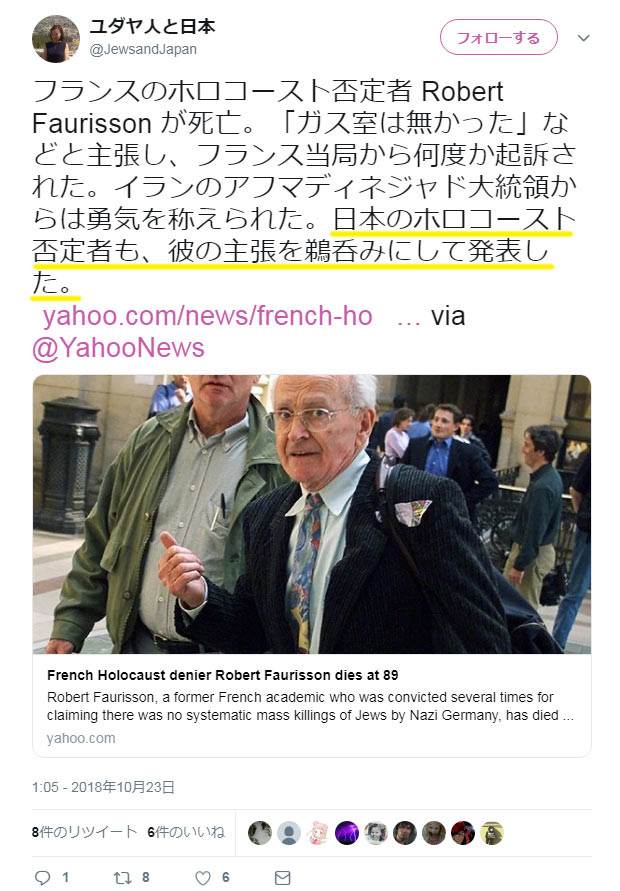Image resolution: width=620 pixels, height=891 pixels.
Task: Open the tweet author's profile avatar
Action: [55, 39]
